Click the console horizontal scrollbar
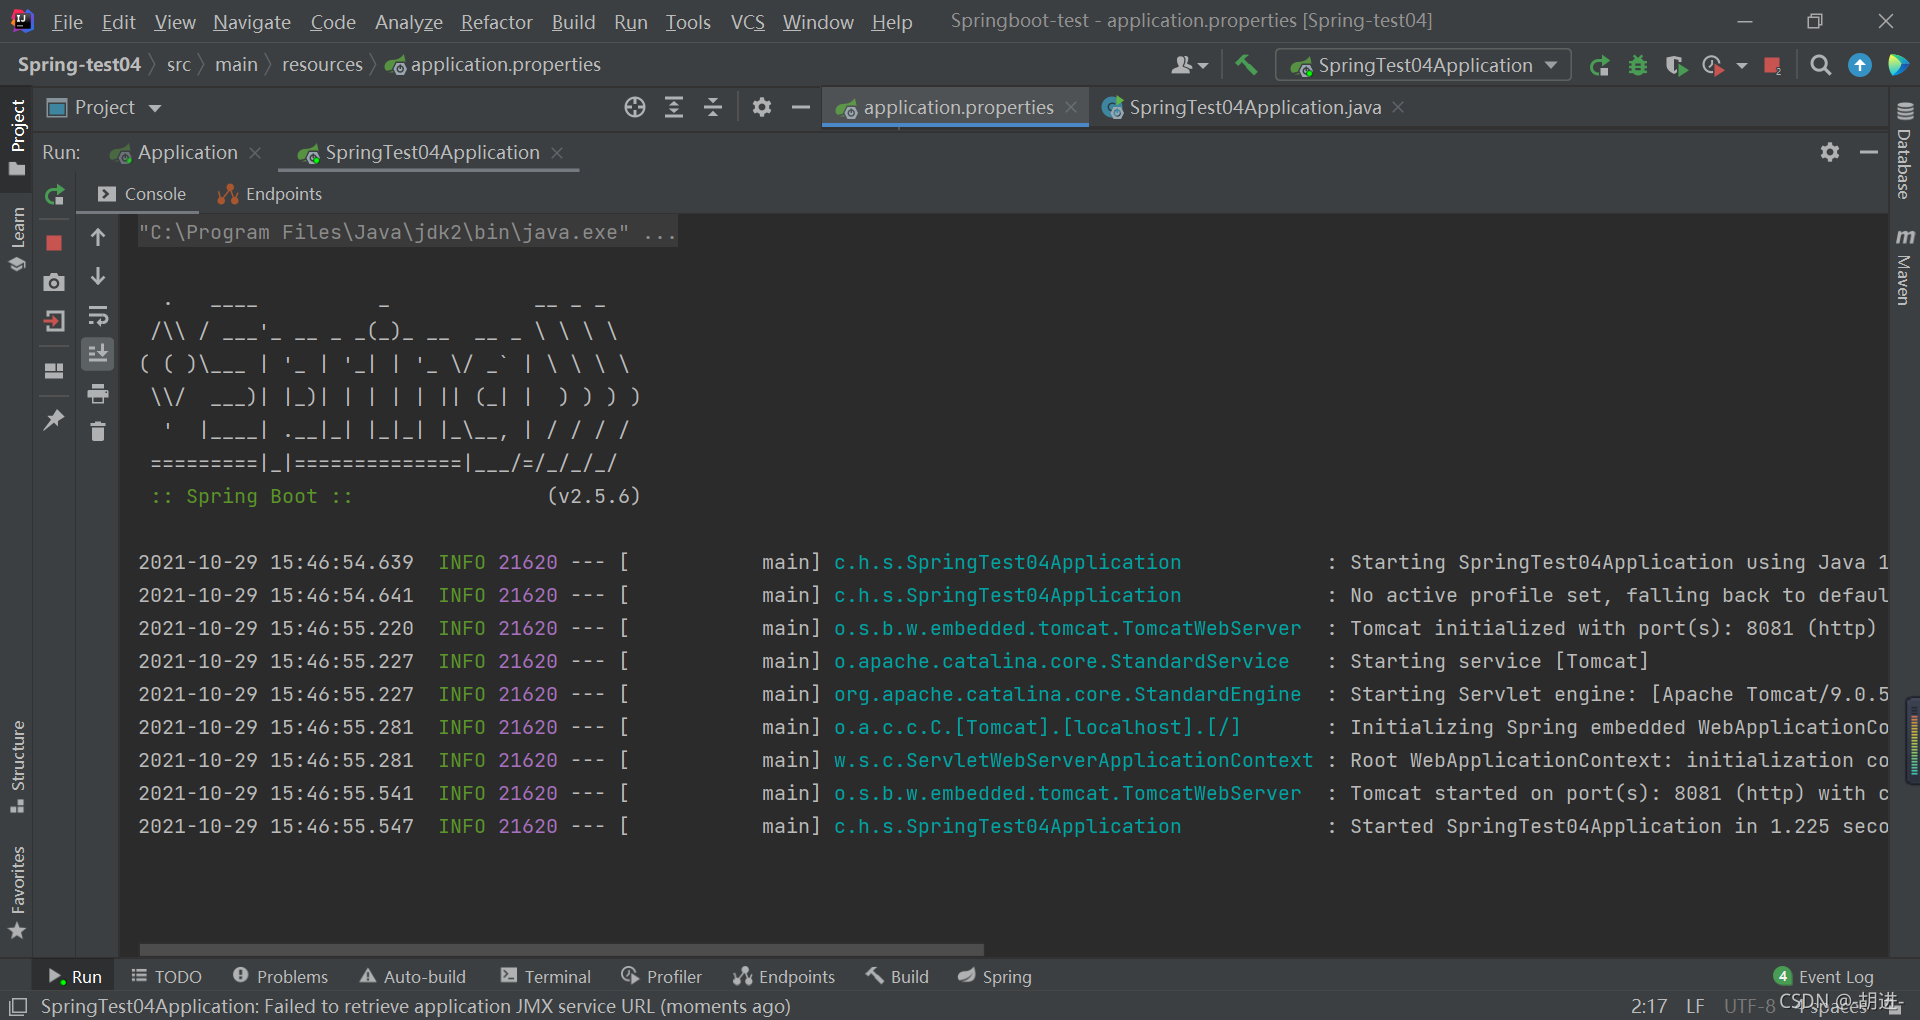The width and height of the screenshot is (1920, 1020). (561, 949)
